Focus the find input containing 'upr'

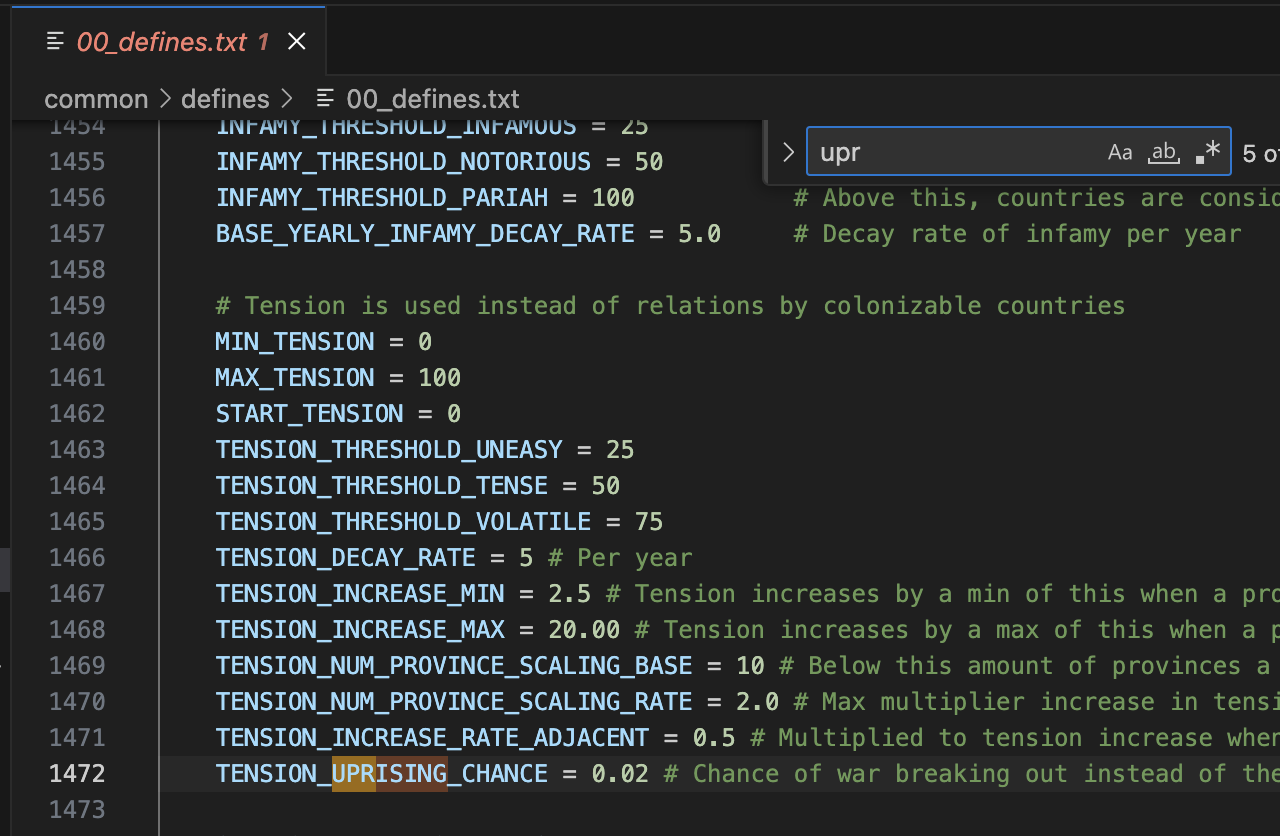(x=950, y=152)
